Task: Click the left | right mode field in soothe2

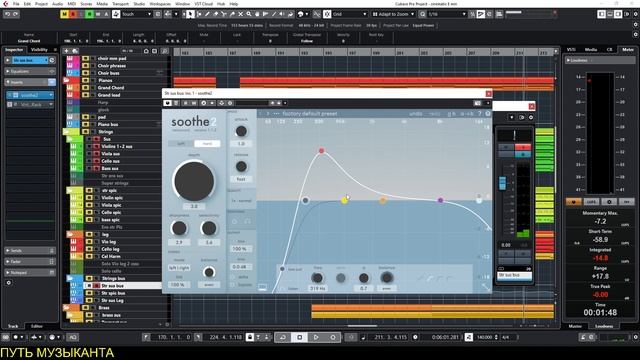Action: tap(179, 268)
